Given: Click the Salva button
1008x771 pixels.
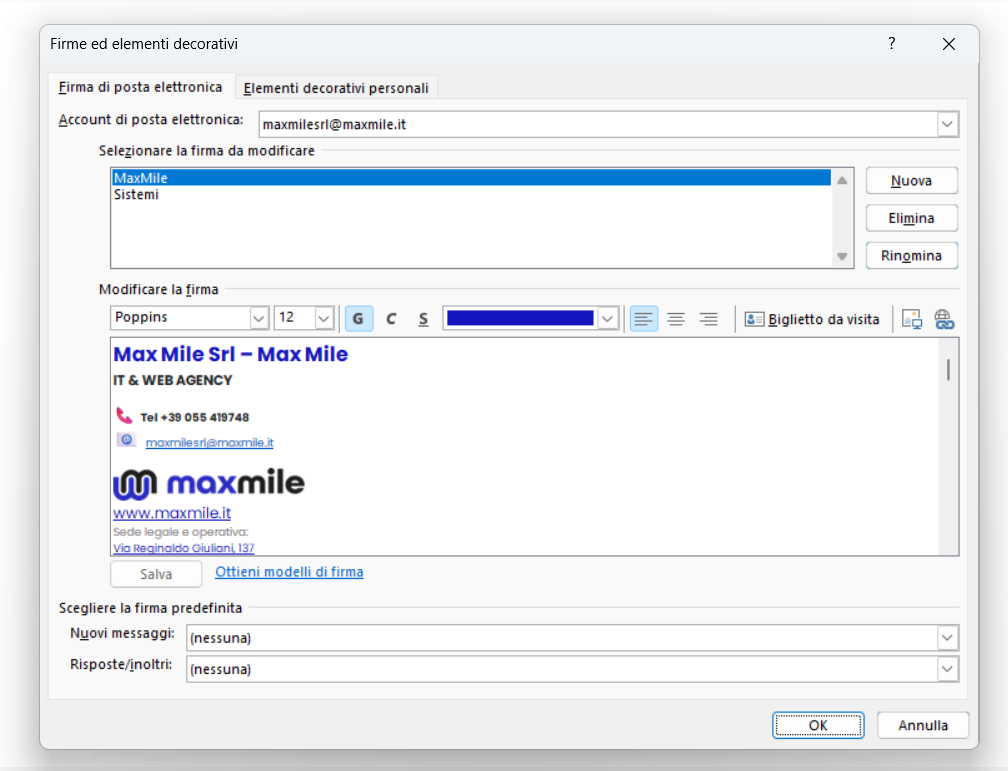Looking at the screenshot, I should [x=156, y=574].
